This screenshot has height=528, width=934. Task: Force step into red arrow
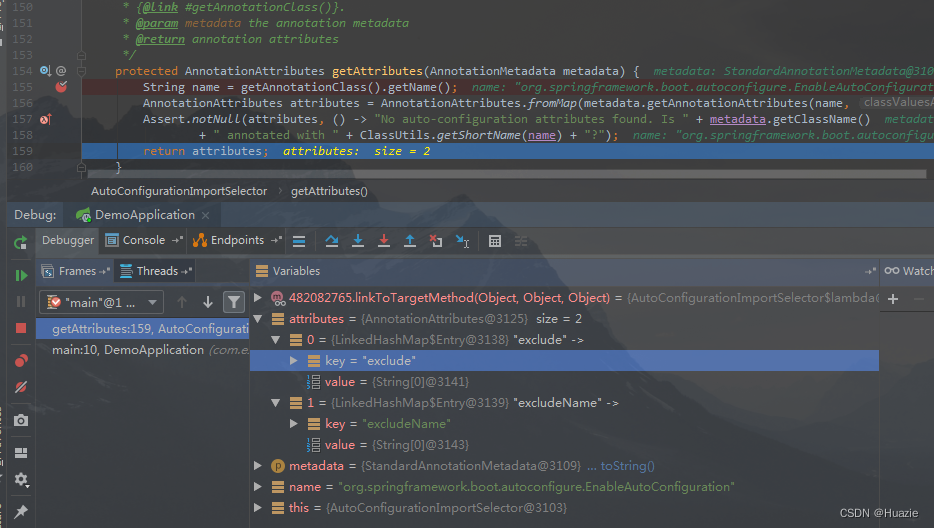click(384, 241)
